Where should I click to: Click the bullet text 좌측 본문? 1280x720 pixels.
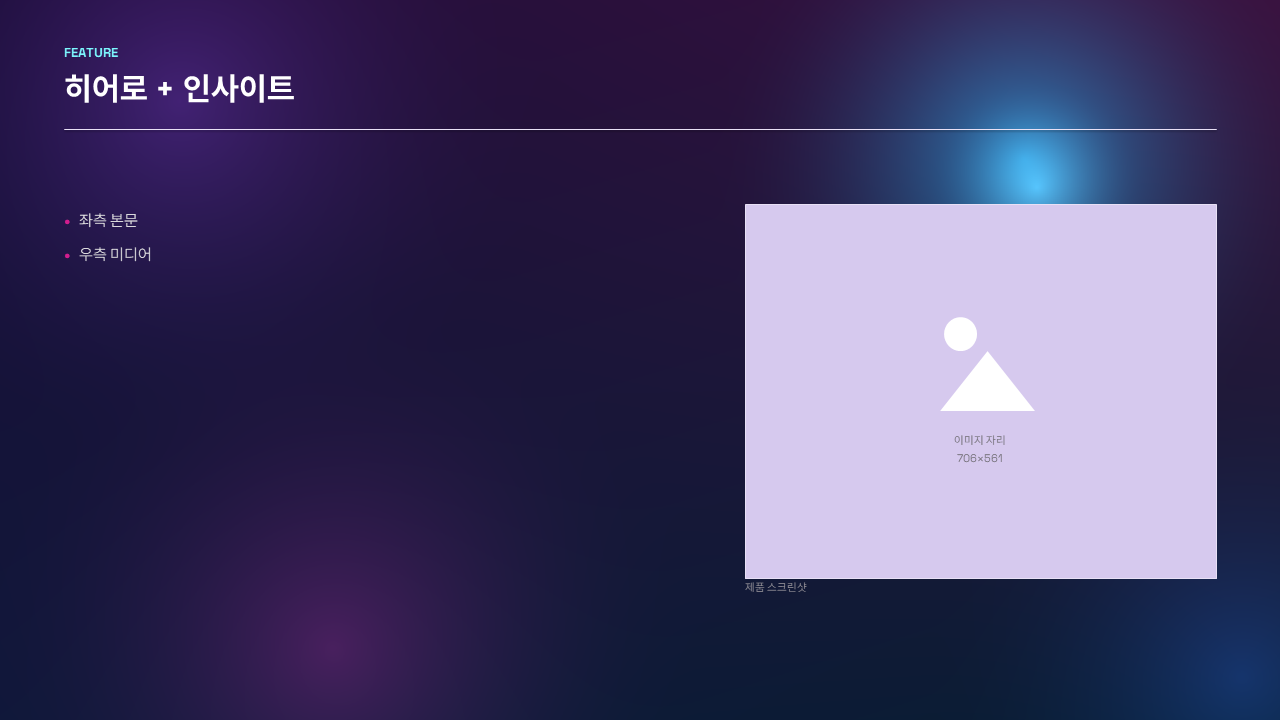108,220
